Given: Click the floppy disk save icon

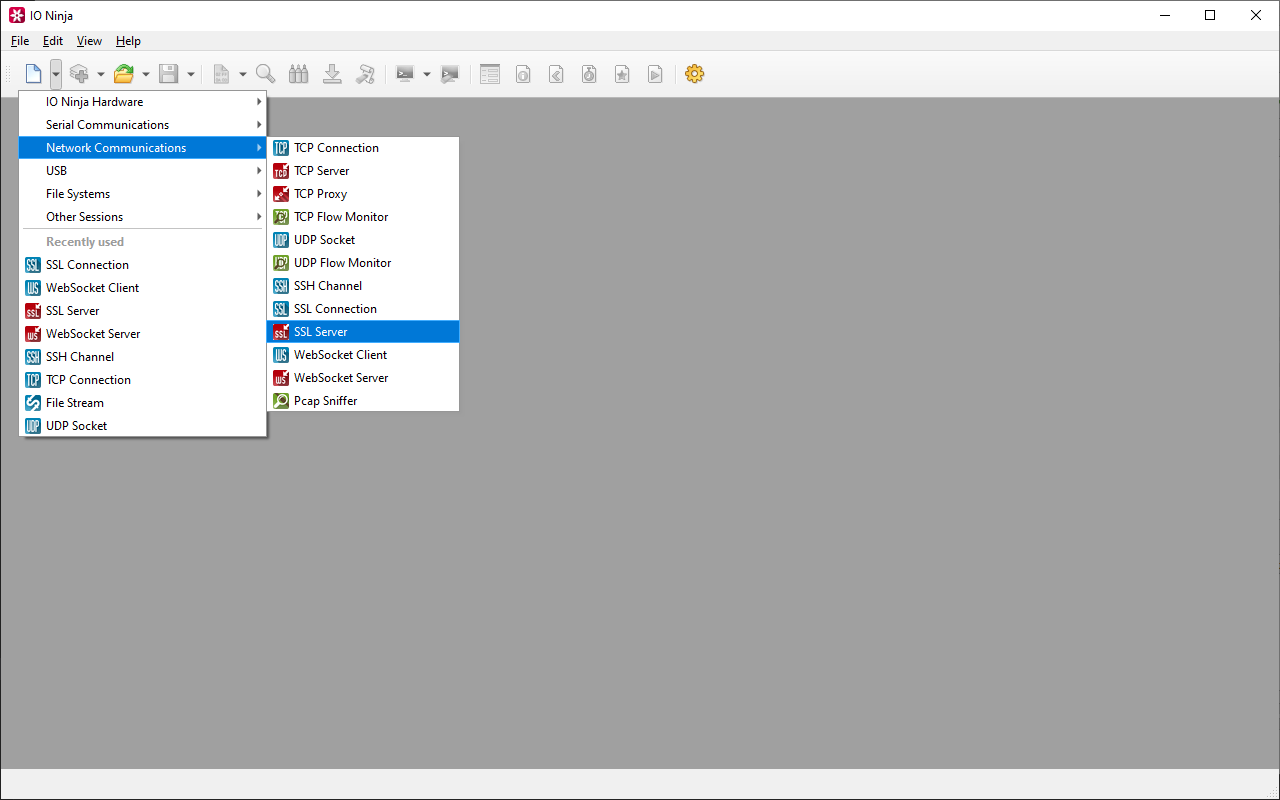Looking at the screenshot, I should 169,74.
